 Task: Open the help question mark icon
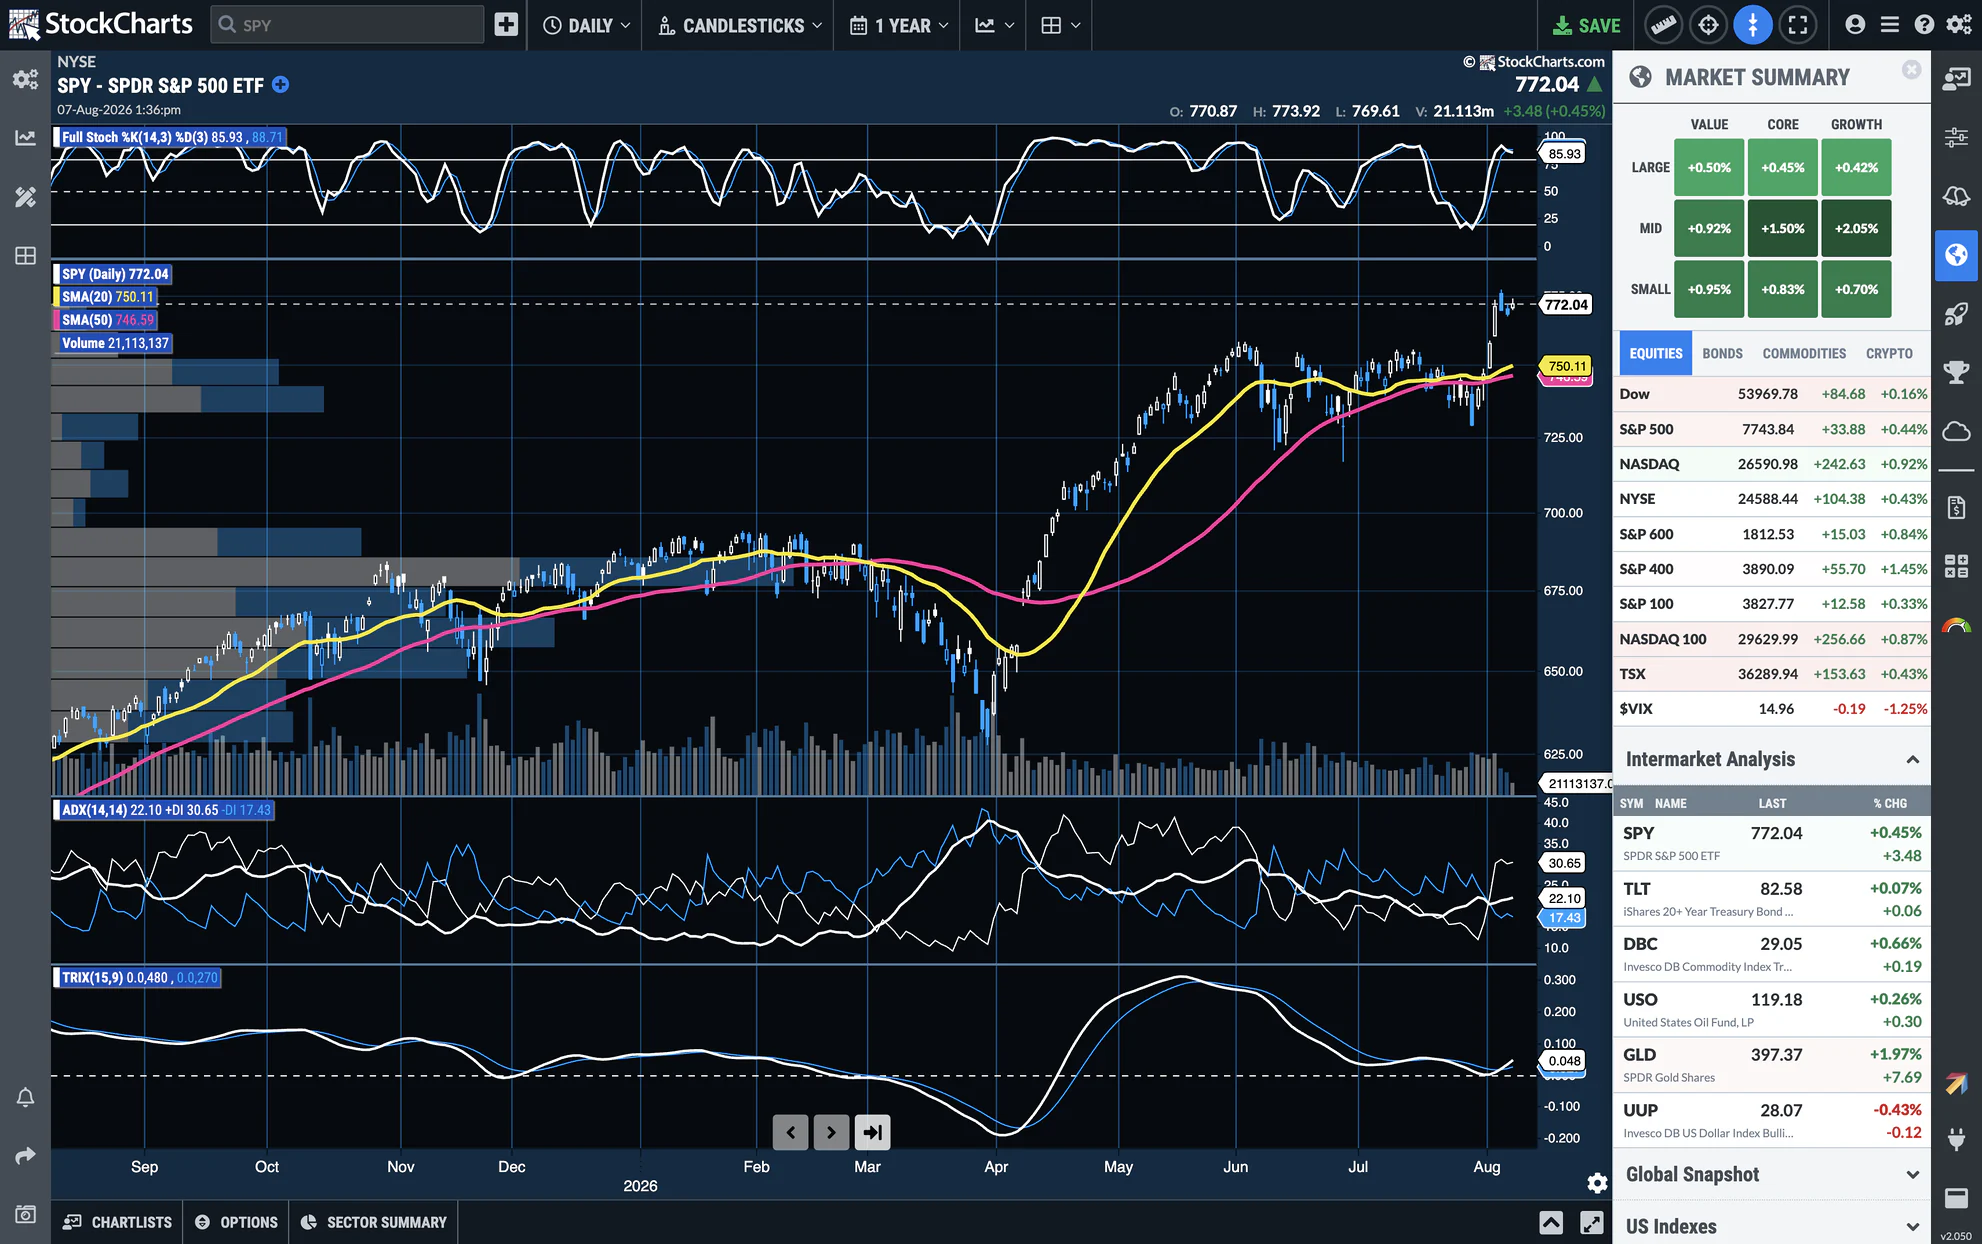(1923, 25)
